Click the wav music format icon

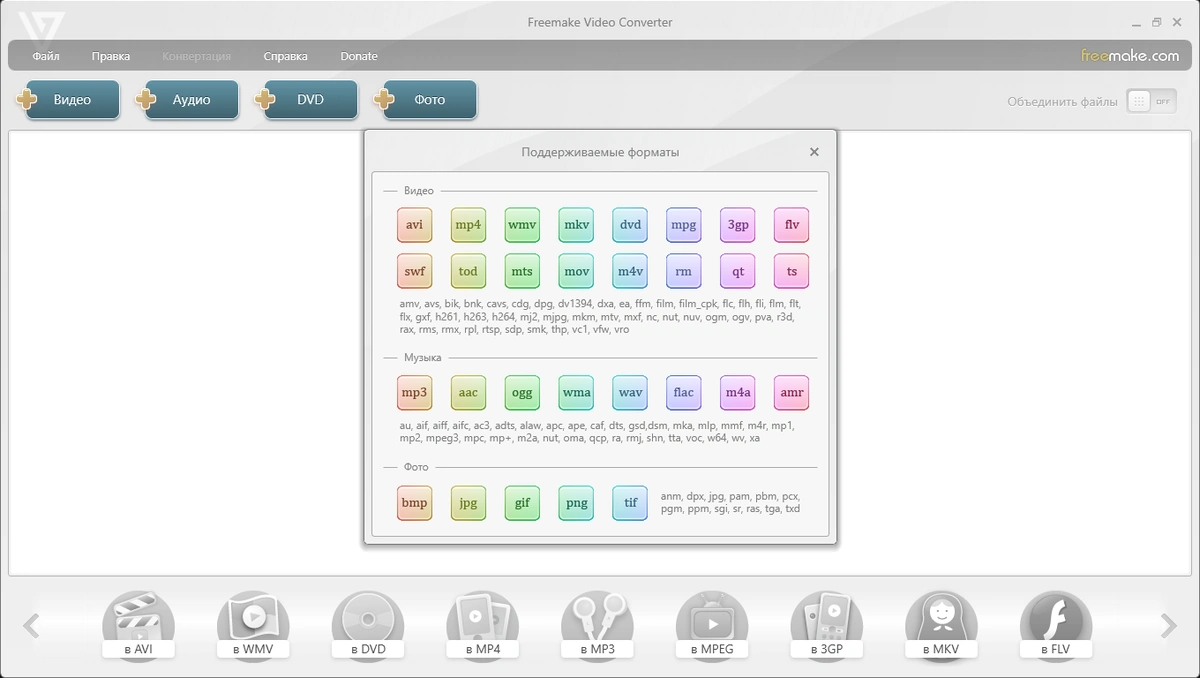pyautogui.click(x=630, y=393)
